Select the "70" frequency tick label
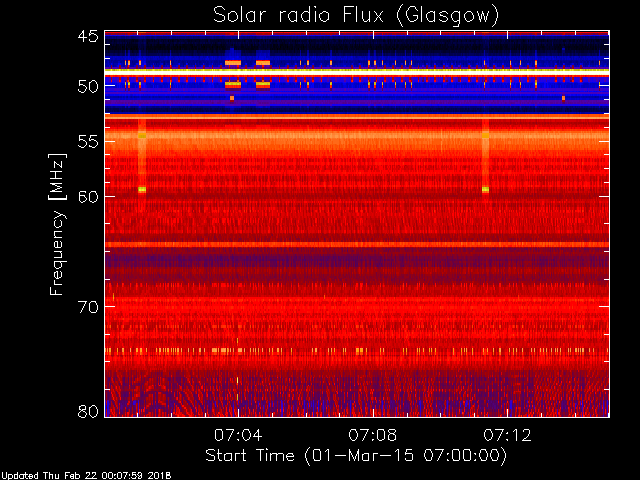640x480 pixels. pyautogui.click(x=88, y=307)
